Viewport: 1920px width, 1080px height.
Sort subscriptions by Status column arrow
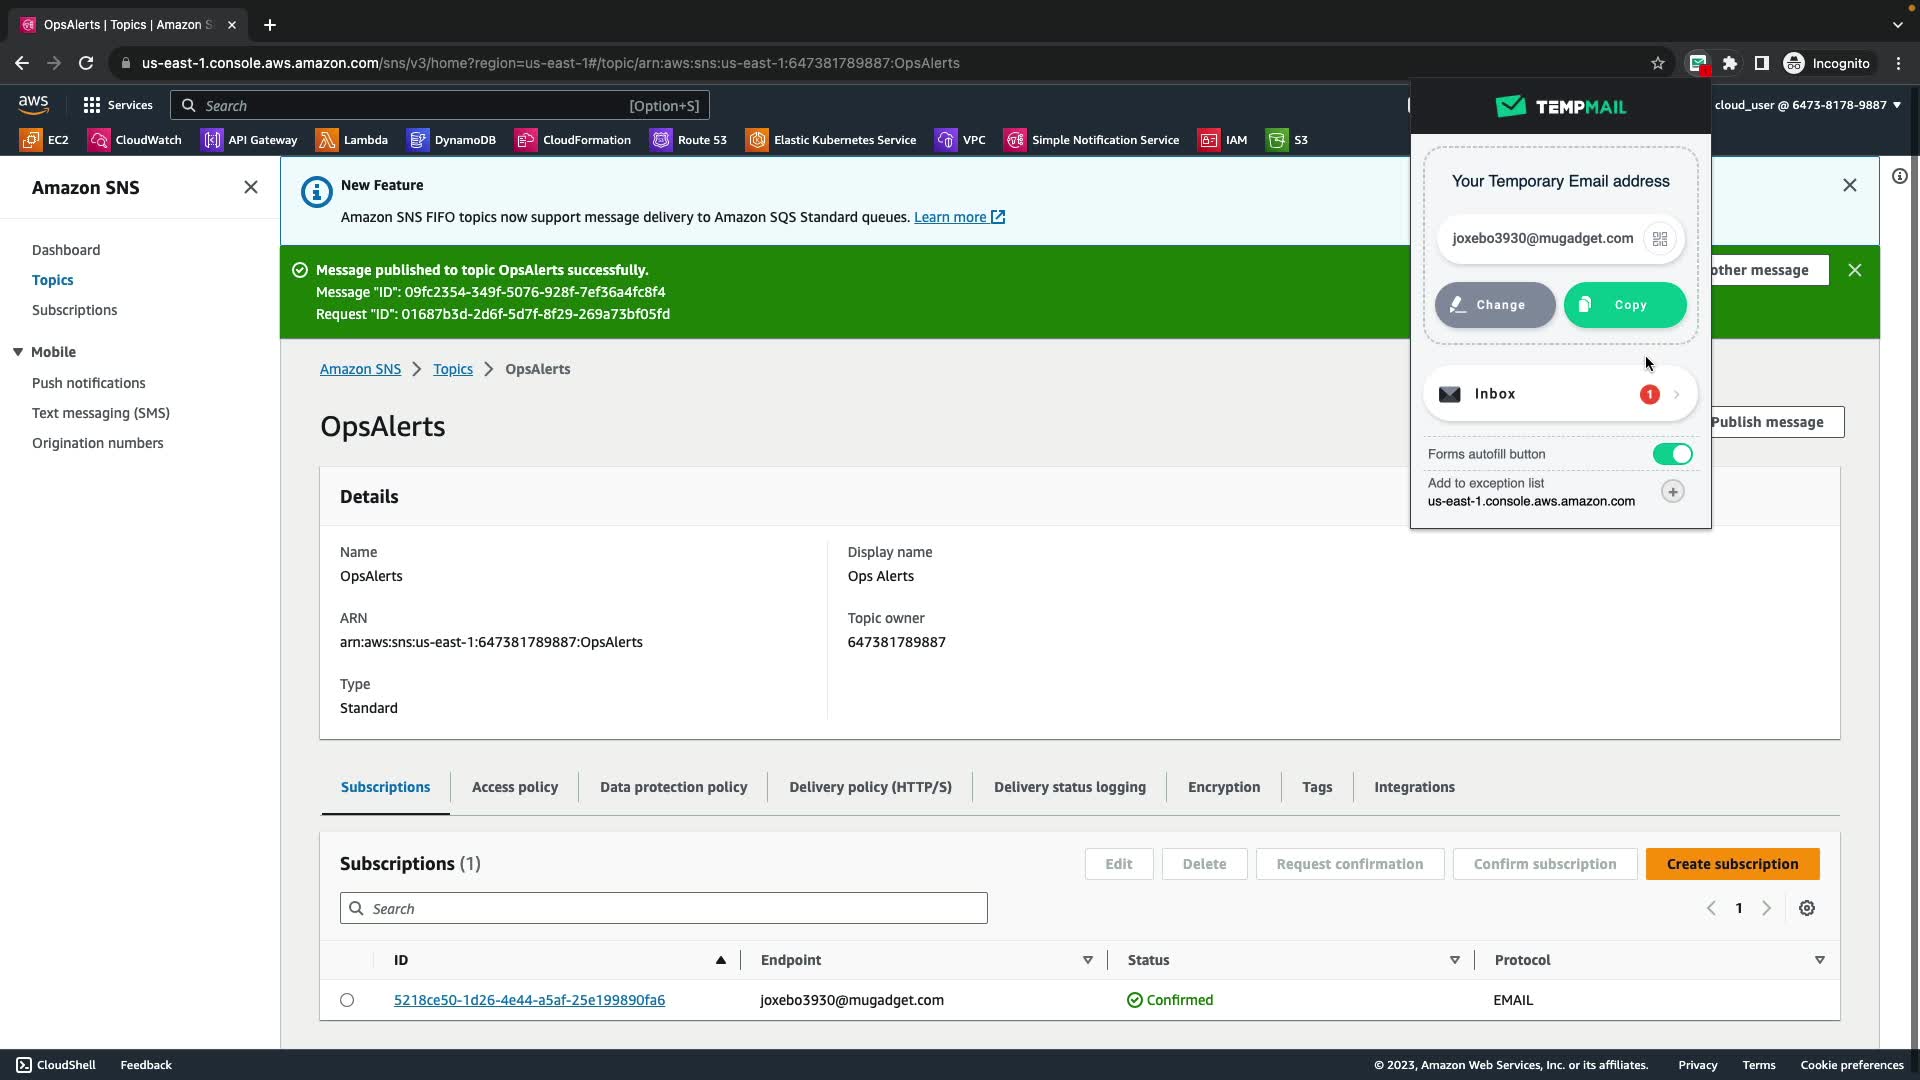[1455, 960]
